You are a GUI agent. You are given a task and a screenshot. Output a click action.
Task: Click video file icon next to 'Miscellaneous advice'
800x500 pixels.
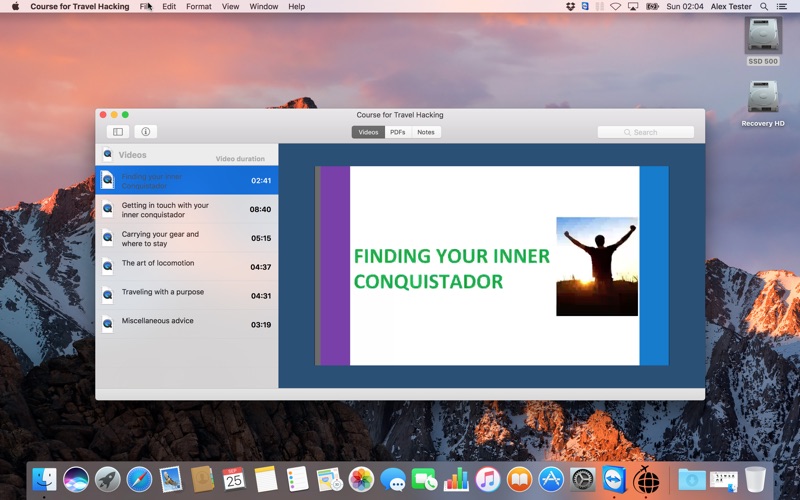tap(108, 323)
